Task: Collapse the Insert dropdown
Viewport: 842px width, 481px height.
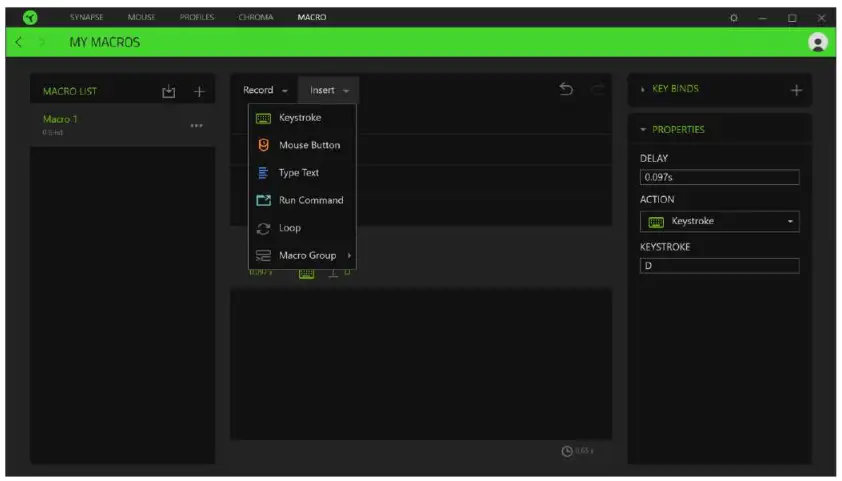Action: pos(329,90)
